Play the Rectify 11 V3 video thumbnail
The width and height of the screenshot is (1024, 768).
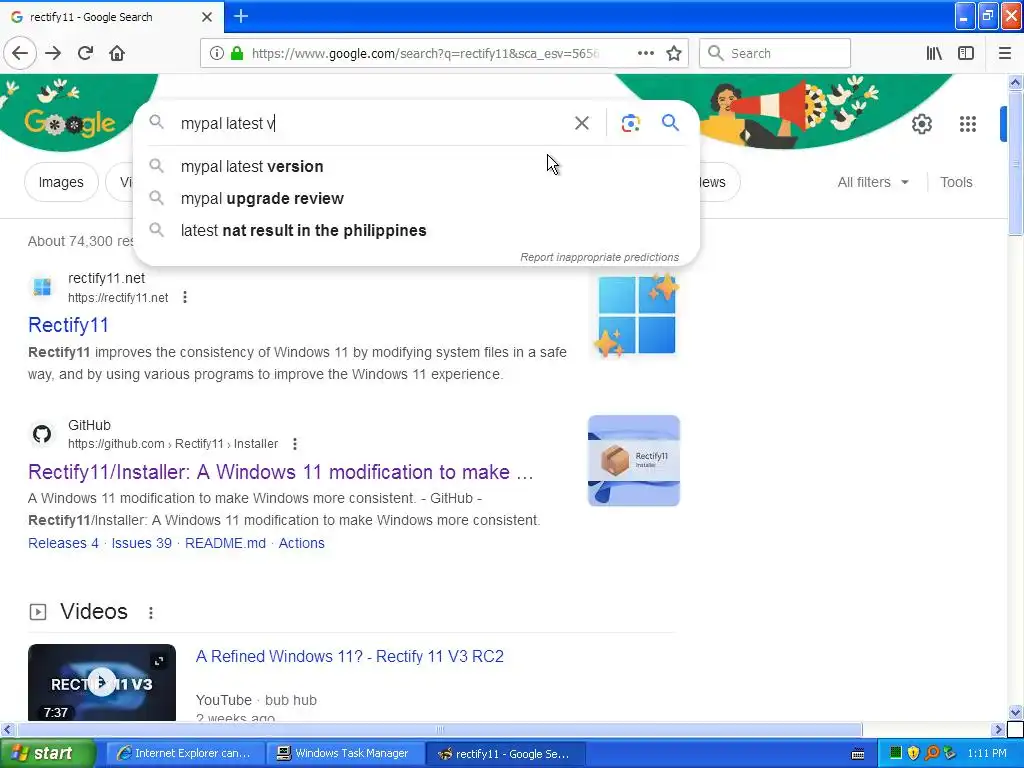(102, 682)
